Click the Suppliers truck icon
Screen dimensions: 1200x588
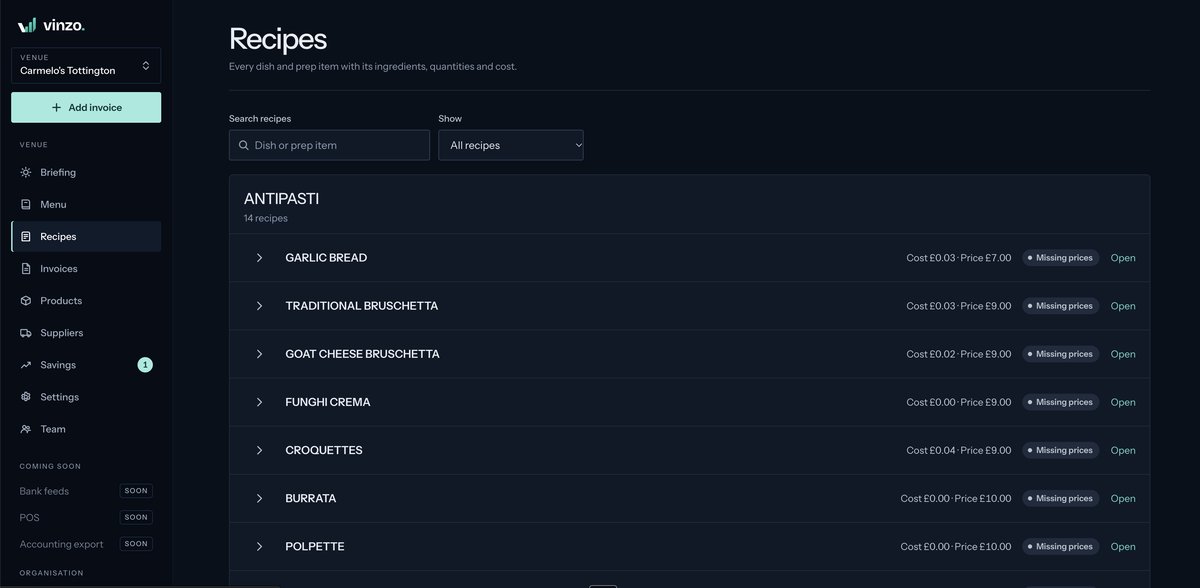click(26, 333)
